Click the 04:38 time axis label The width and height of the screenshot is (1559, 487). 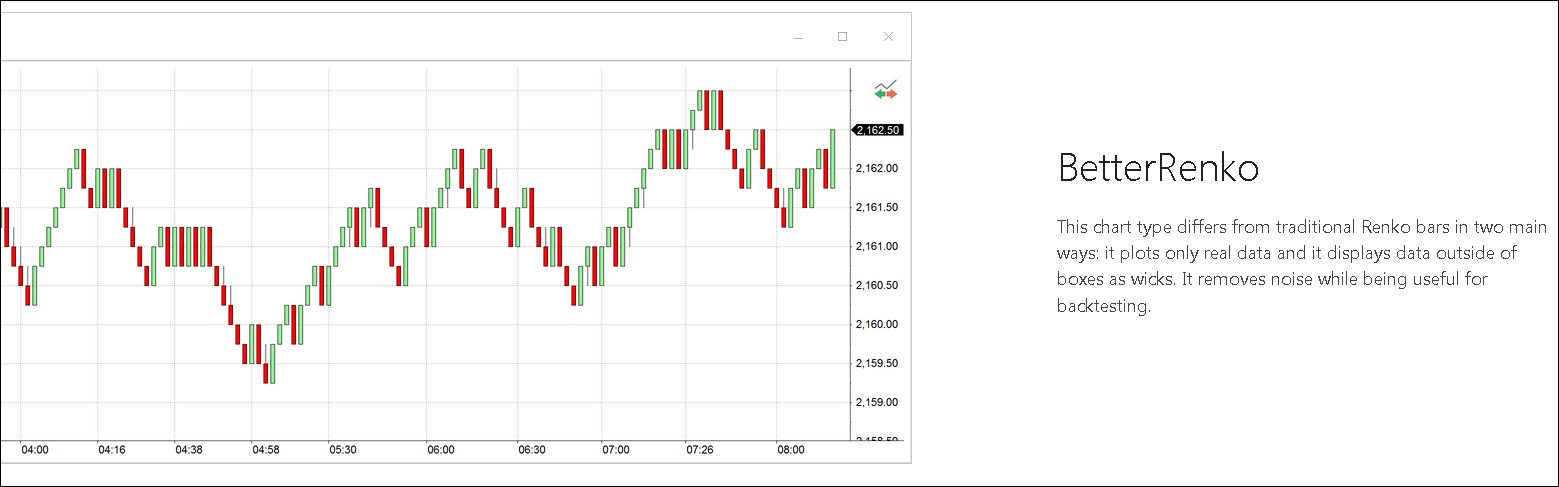(x=189, y=450)
